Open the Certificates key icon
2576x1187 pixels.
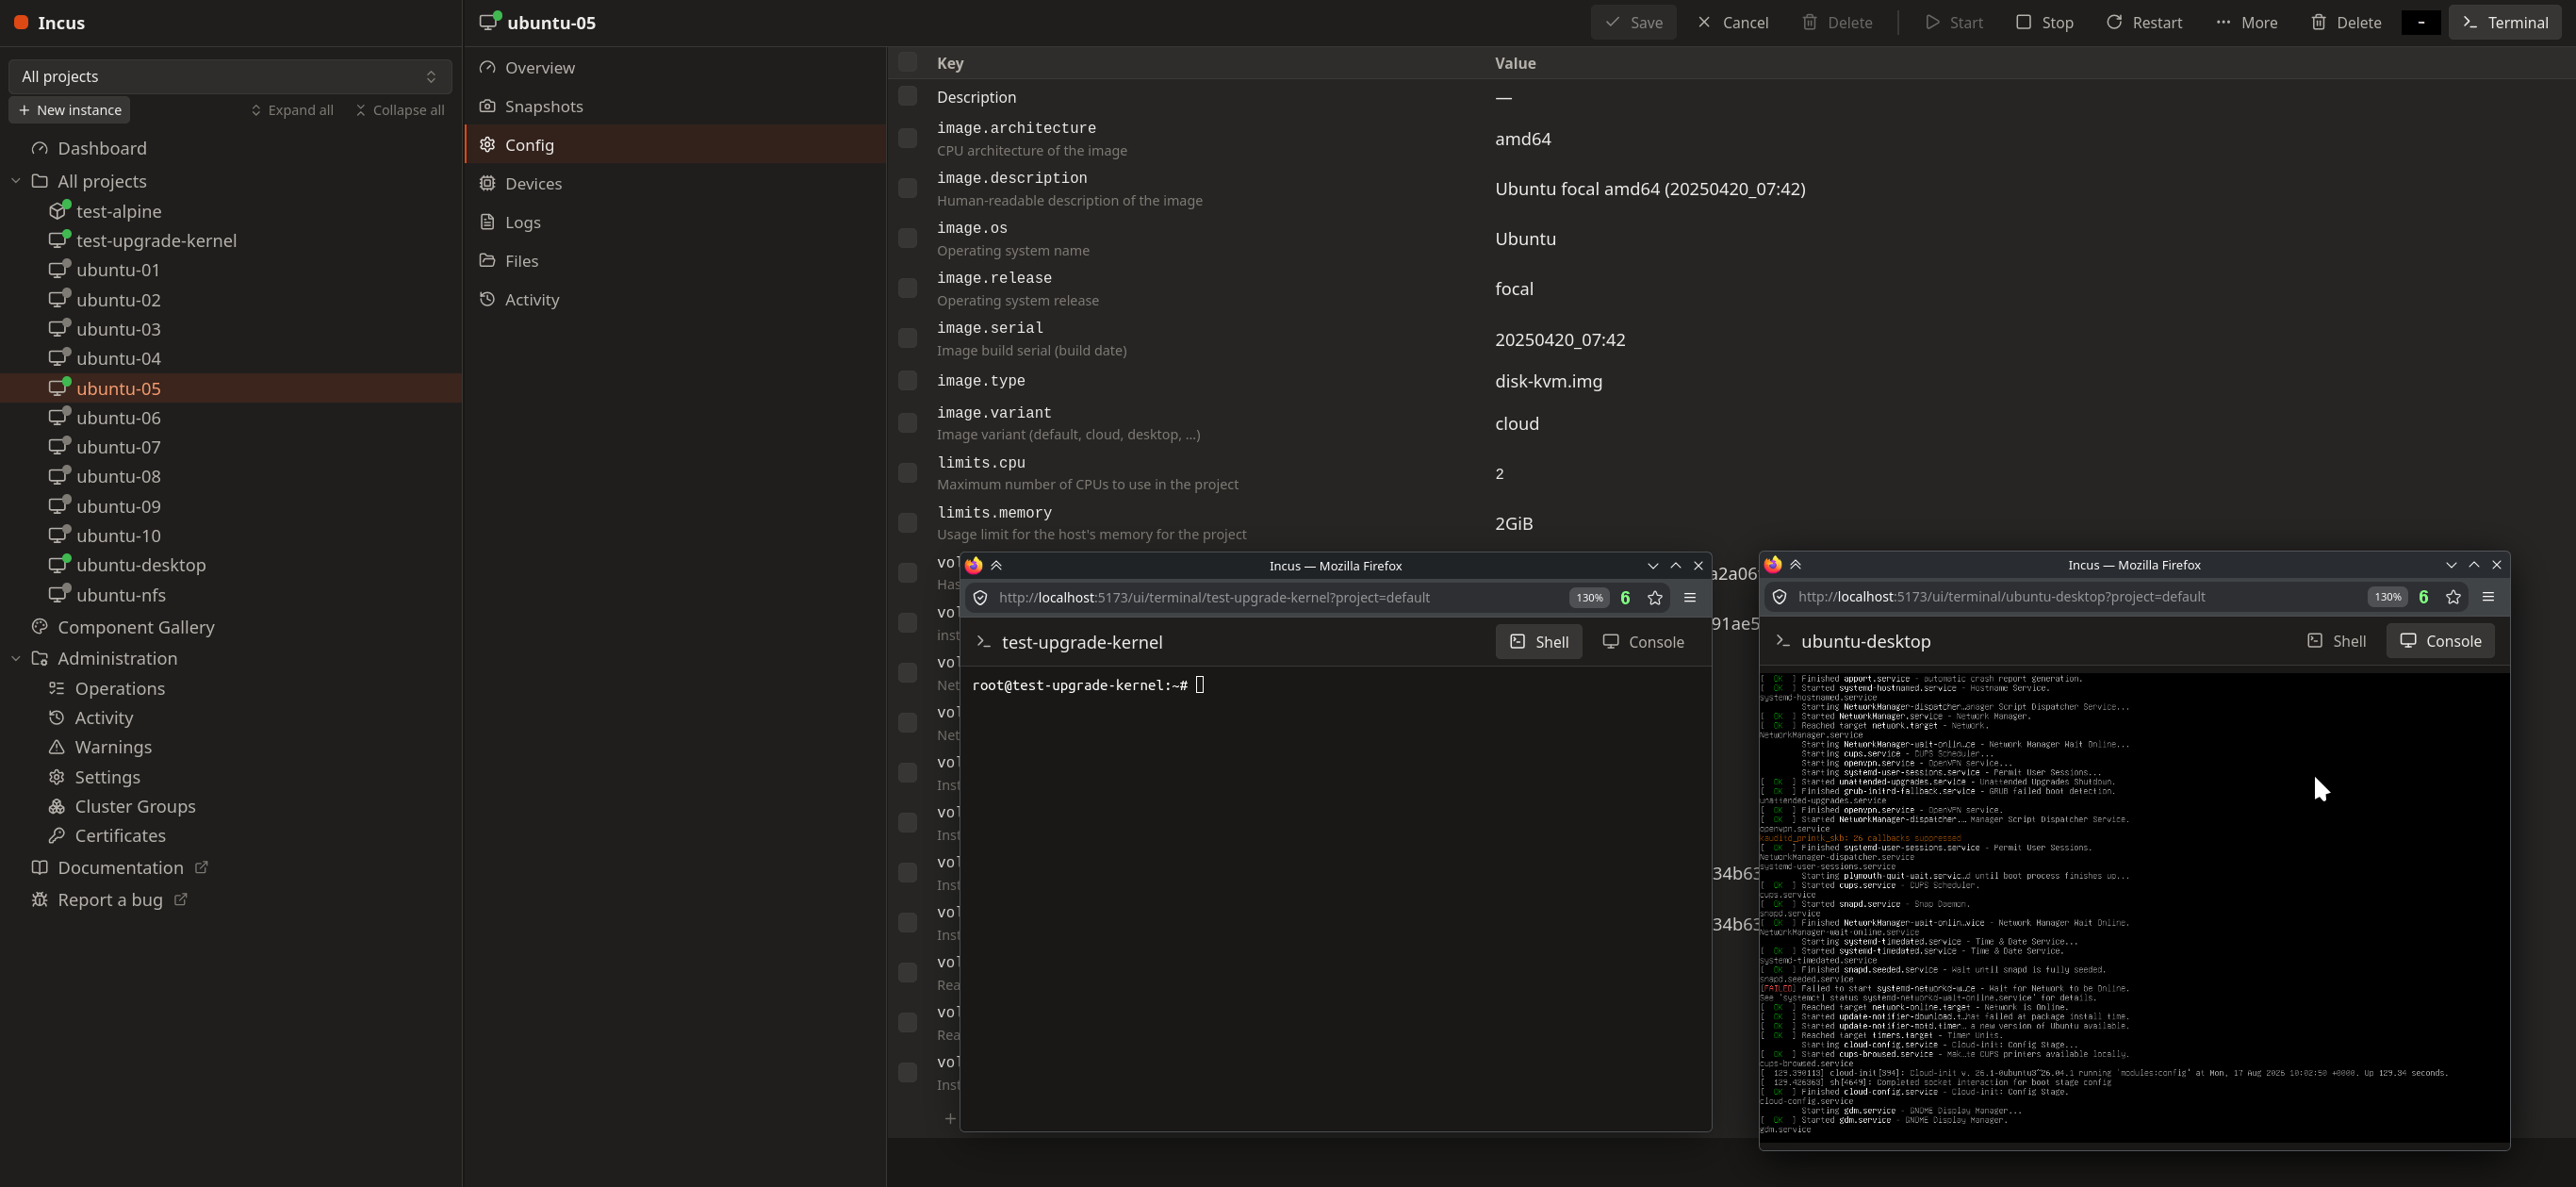pyautogui.click(x=57, y=835)
